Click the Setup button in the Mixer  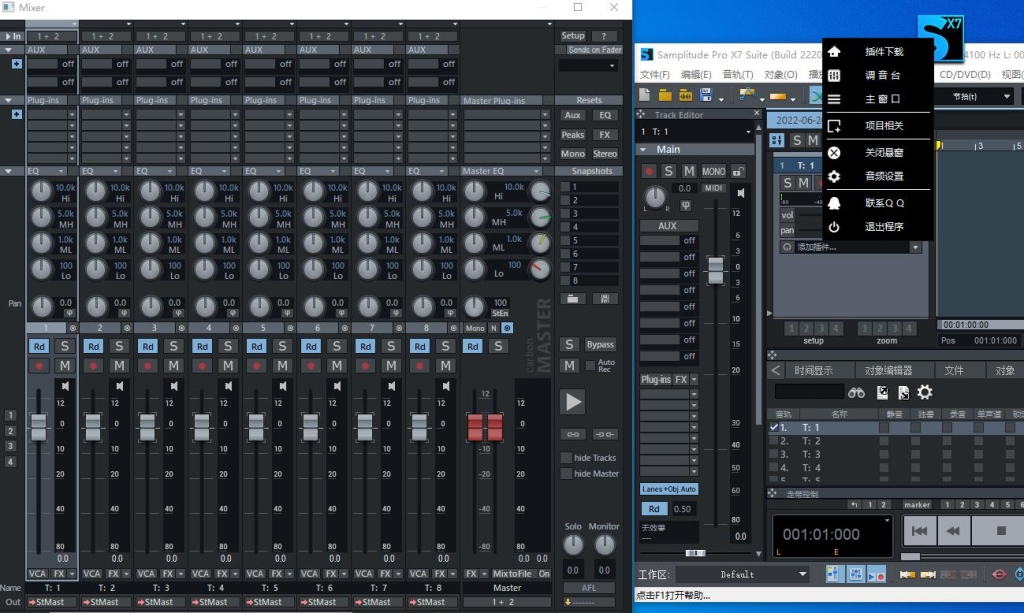tap(572, 34)
